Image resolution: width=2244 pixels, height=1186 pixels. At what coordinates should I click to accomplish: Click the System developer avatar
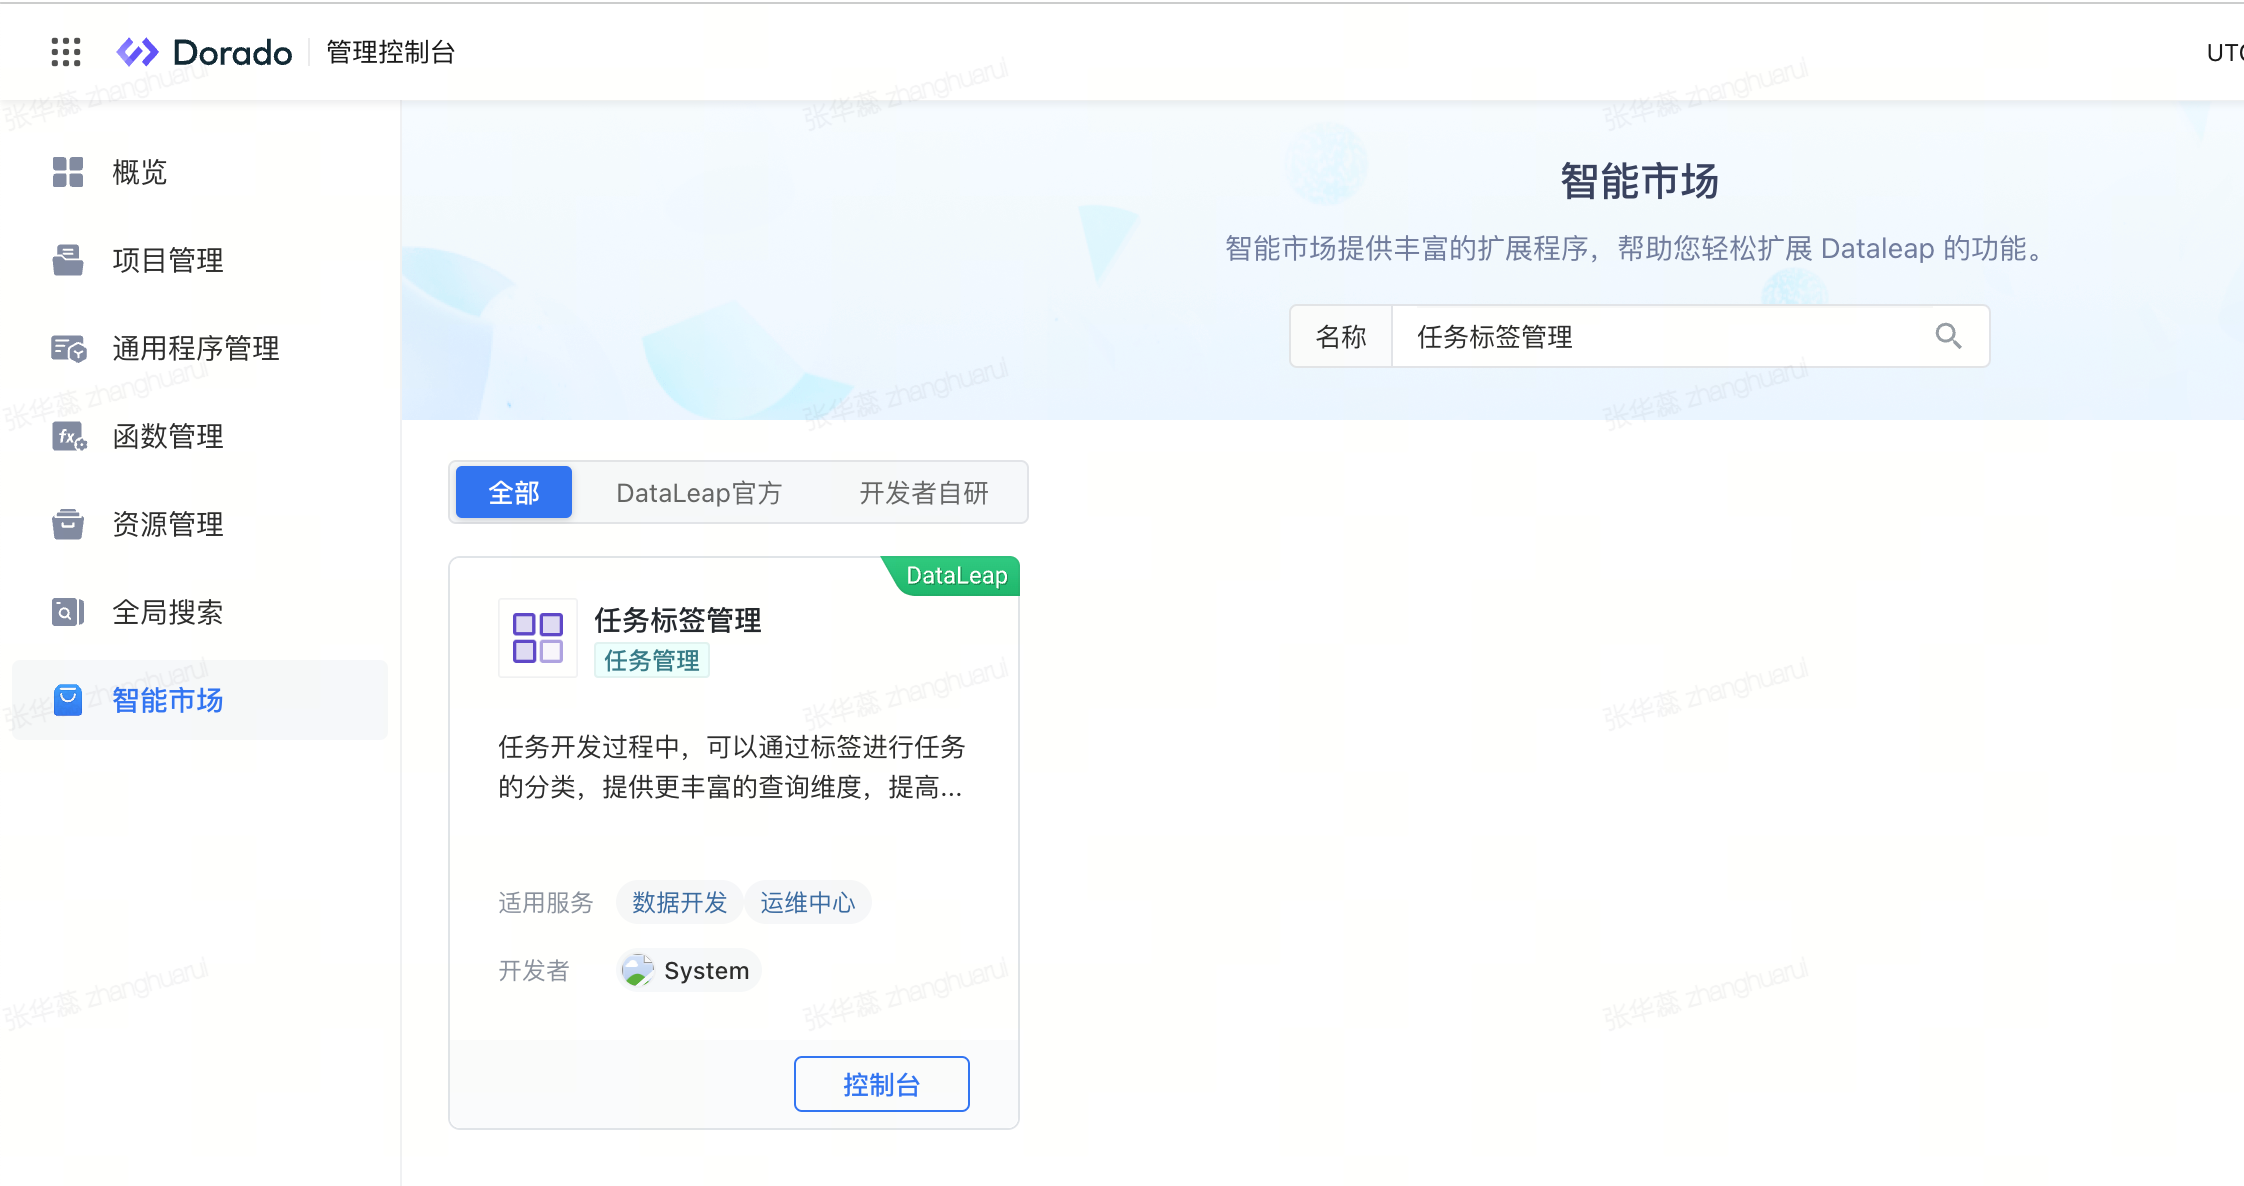click(637, 970)
